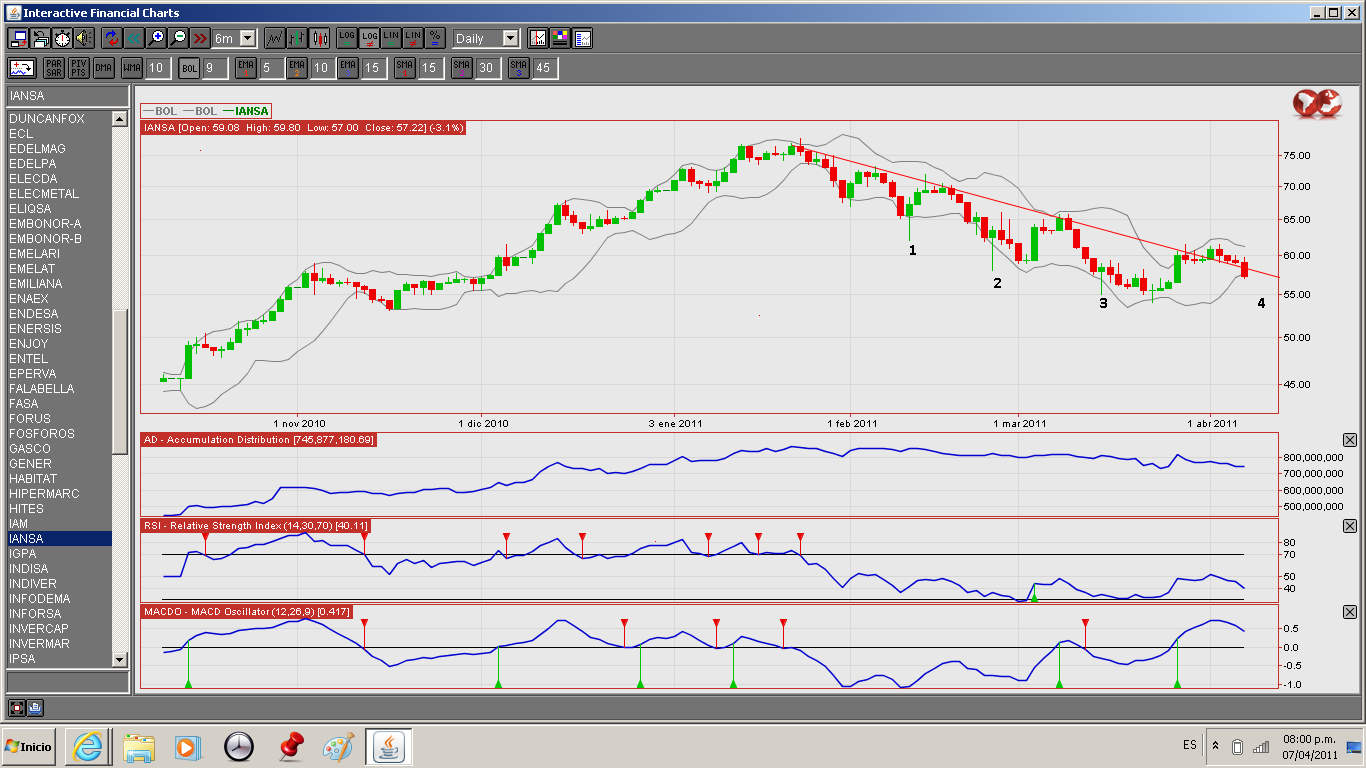Viewport: 1366px width, 768px height.
Task: Click the zoom in magnifier icon
Action: [156, 38]
